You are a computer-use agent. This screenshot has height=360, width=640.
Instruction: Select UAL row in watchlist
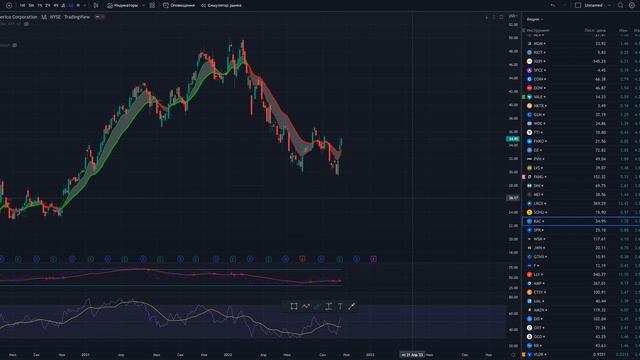(581, 301)
